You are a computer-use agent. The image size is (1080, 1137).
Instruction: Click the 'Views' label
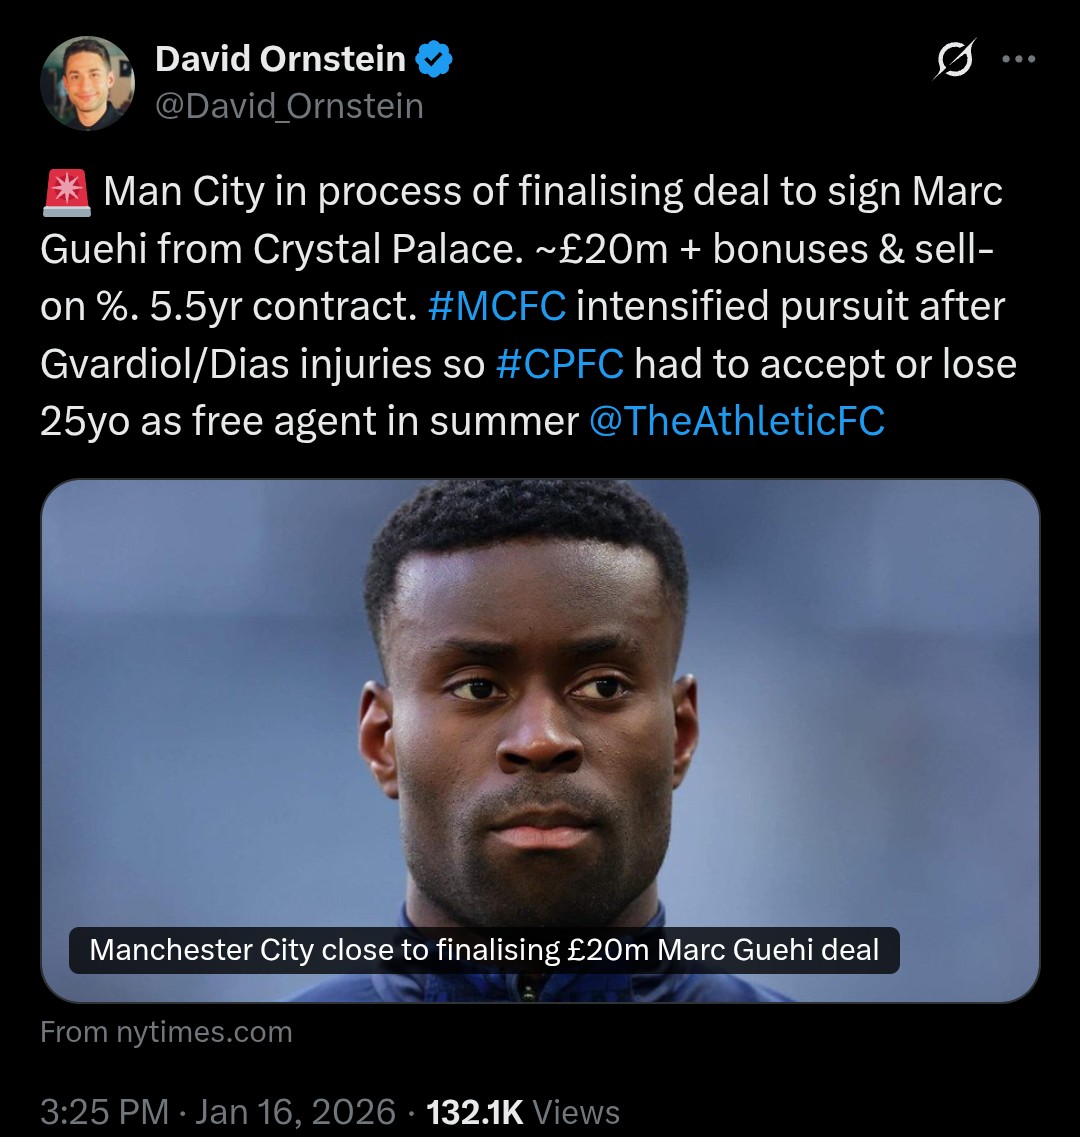[576, 1112]
